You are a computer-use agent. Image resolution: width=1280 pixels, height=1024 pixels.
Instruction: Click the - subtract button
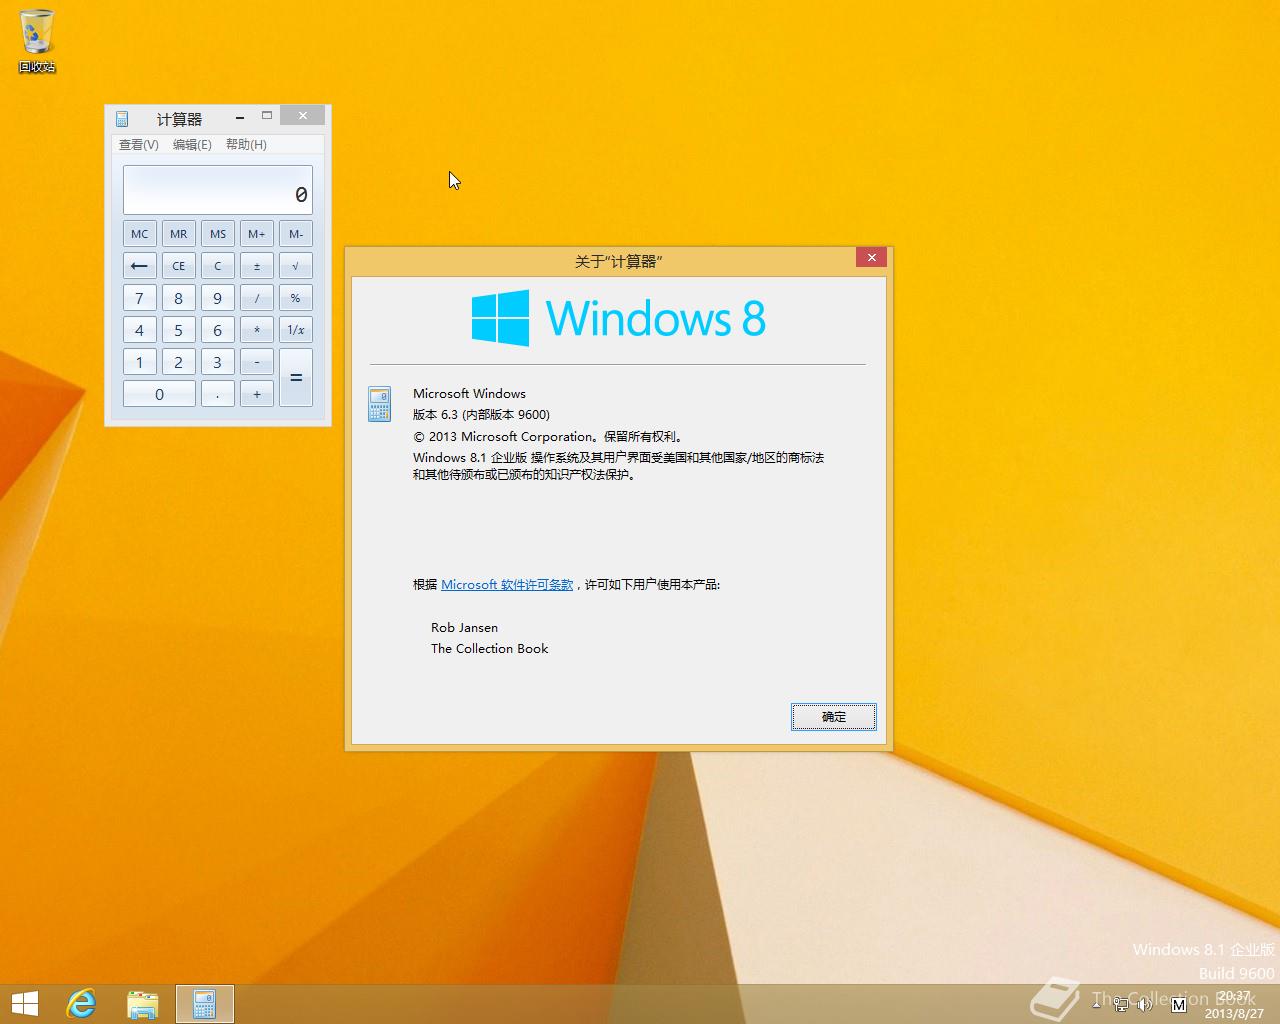click(x=257, y=362)
